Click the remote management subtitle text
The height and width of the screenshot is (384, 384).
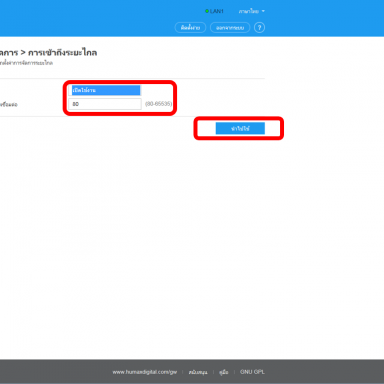pyautogui.click(x=26, y=63)
